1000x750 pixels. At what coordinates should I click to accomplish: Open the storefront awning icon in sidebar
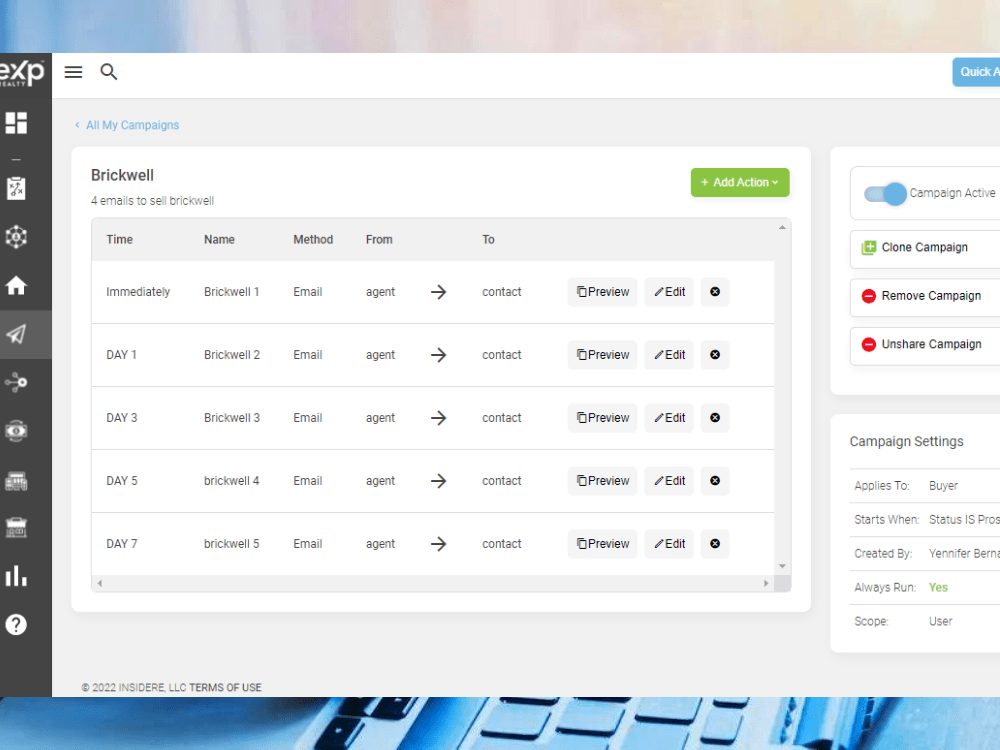(x=17, y=481)
